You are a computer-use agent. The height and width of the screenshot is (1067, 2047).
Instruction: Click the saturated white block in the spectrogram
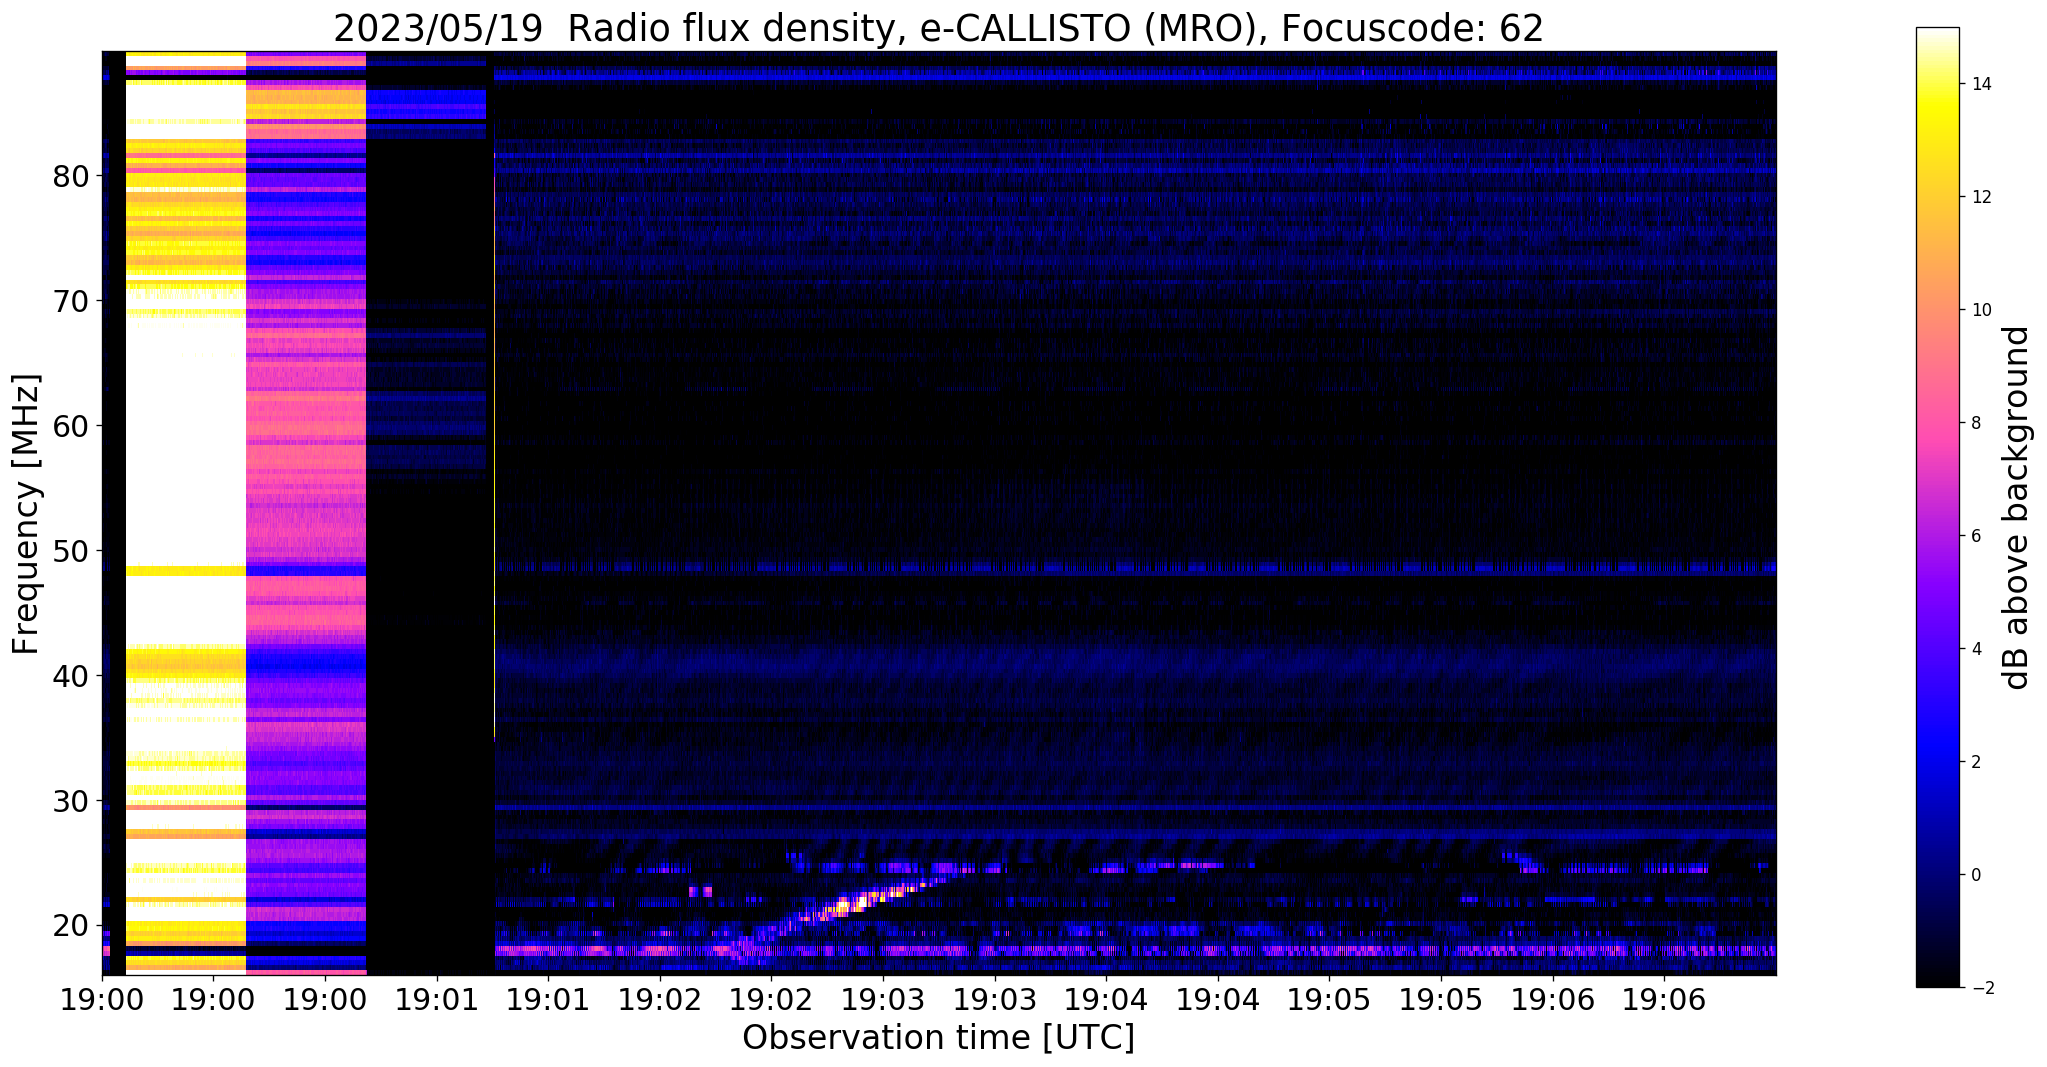coord(186,513)
